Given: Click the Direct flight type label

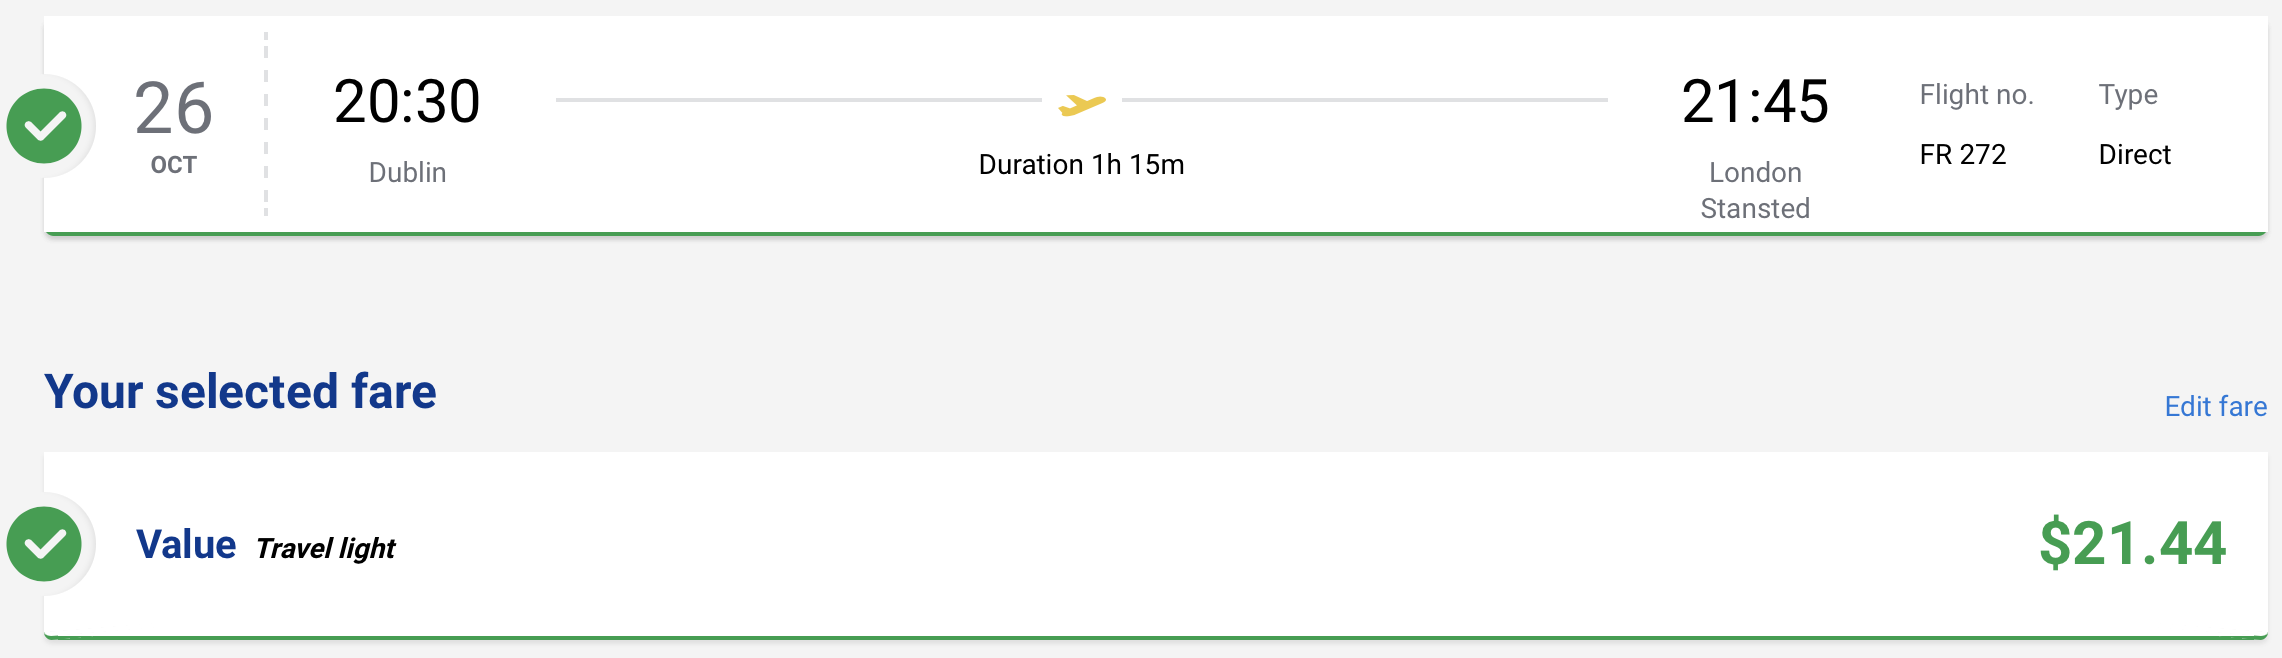Looking at the screenshot, I should [2135, 155].
